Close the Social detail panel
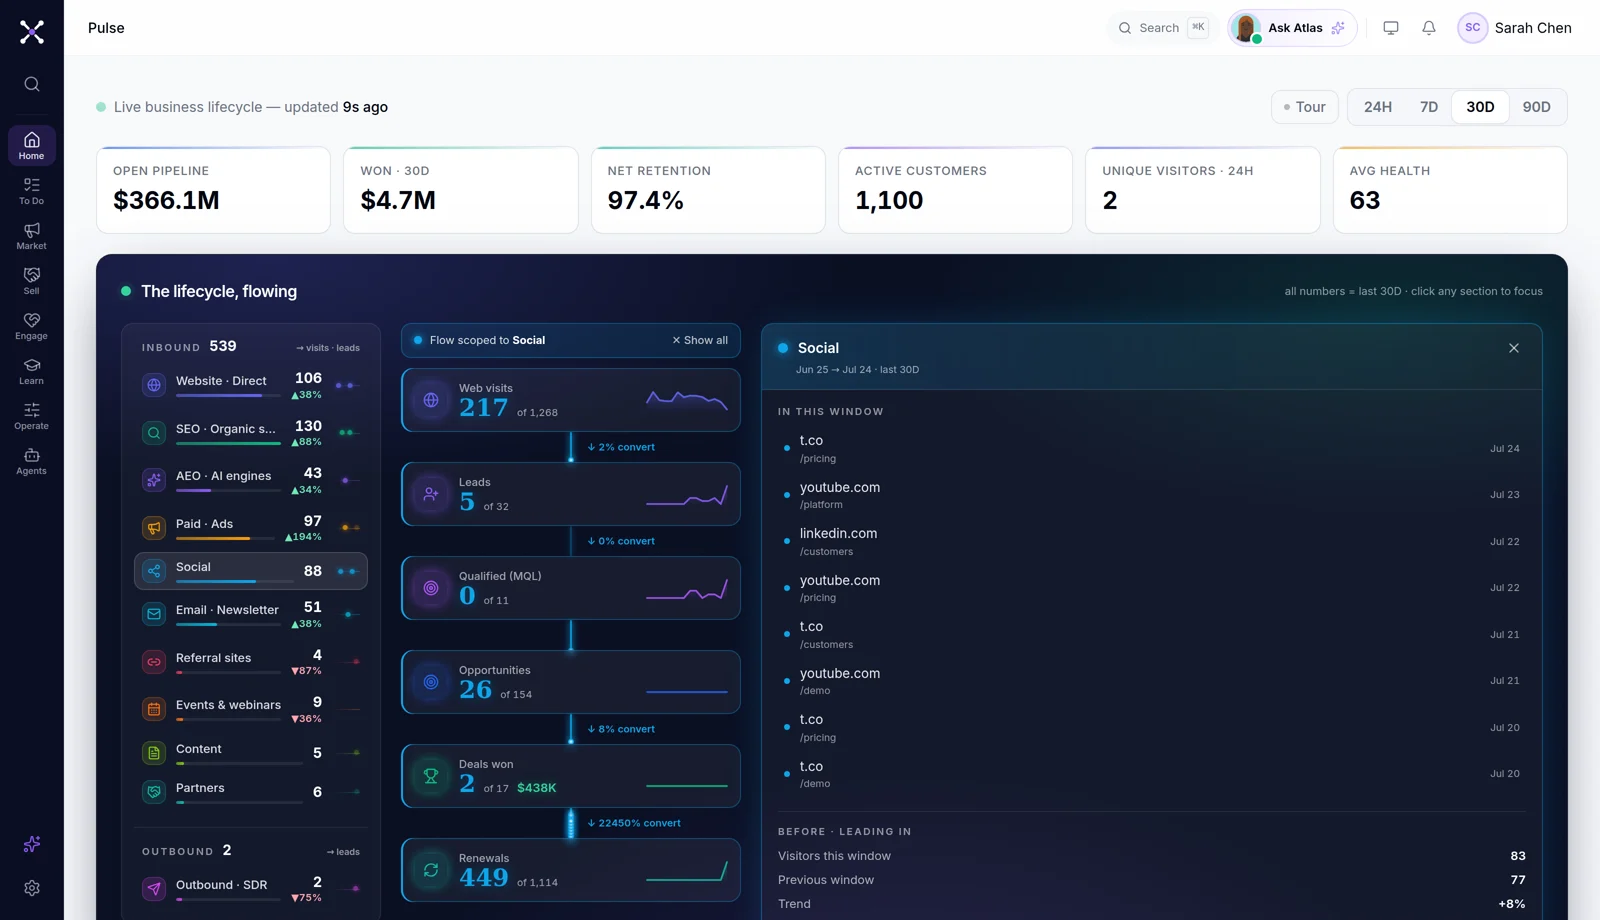 [1514, 348]
